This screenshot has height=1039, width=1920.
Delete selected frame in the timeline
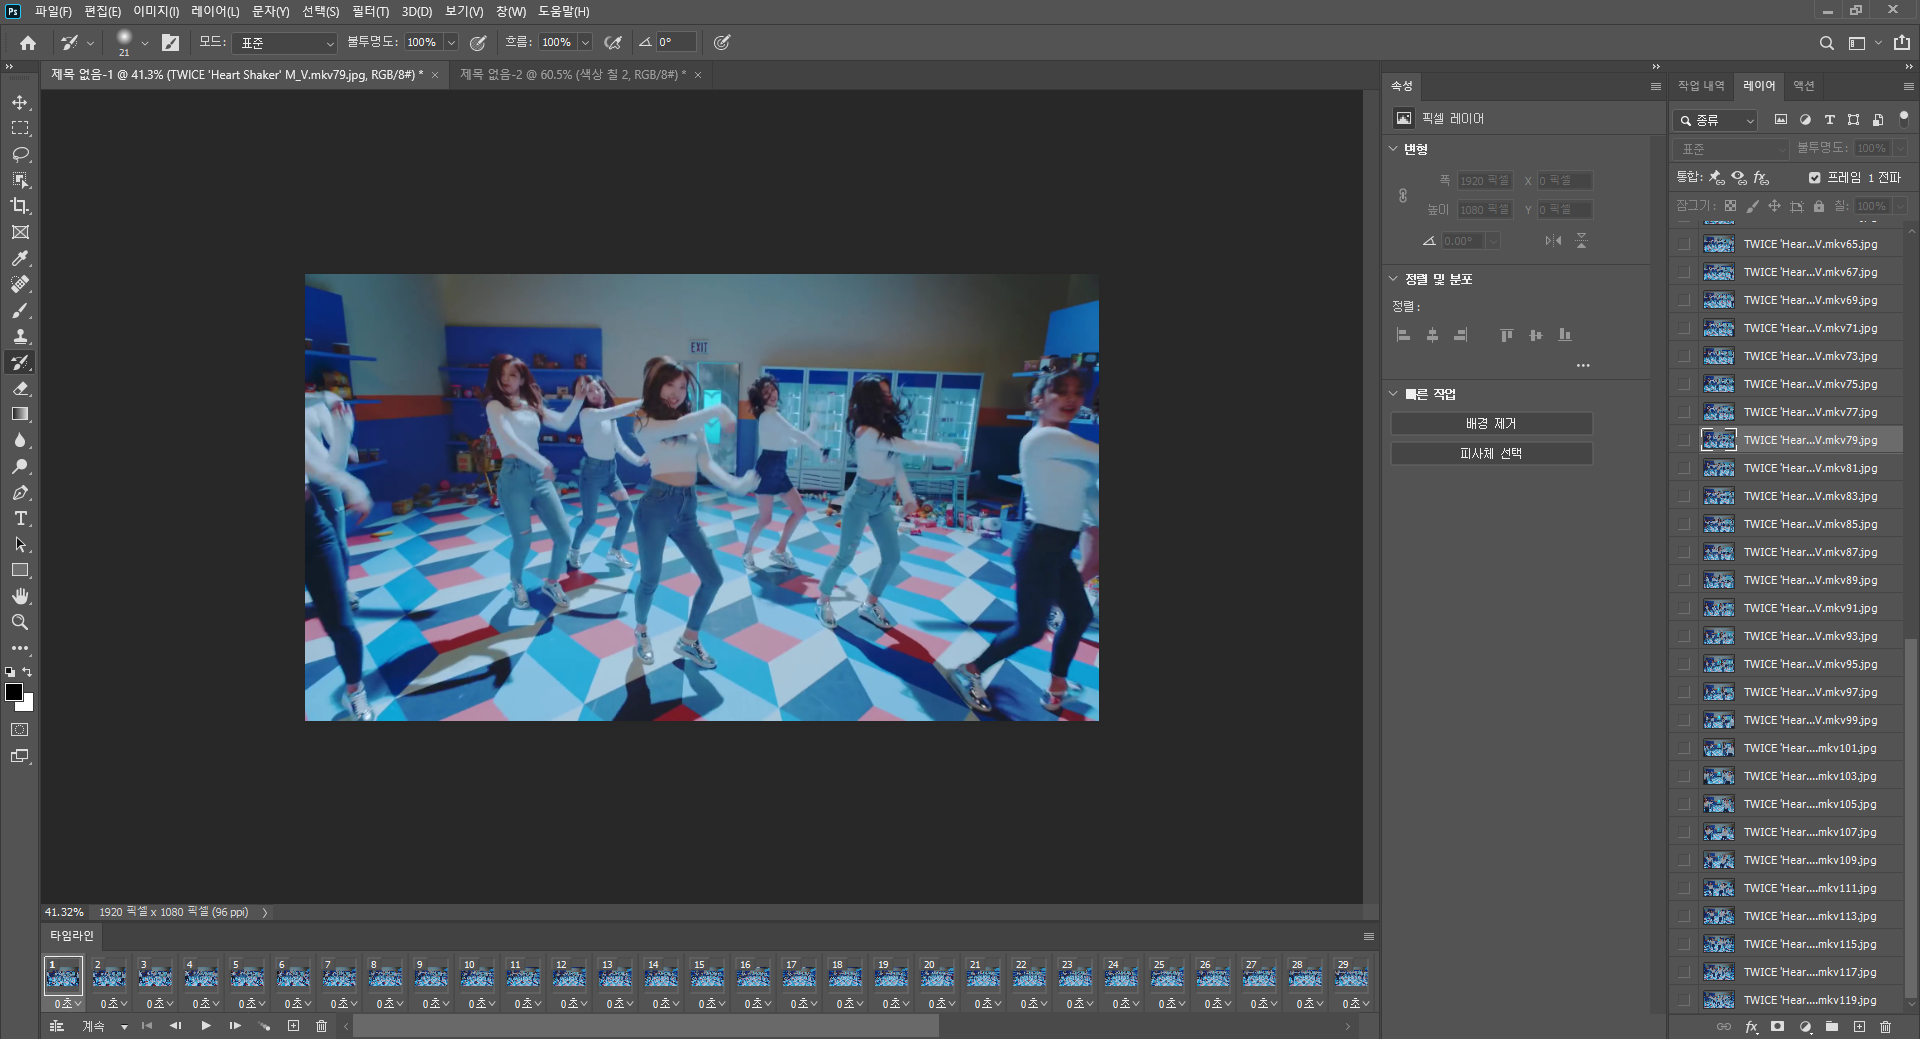[321, 1026]
